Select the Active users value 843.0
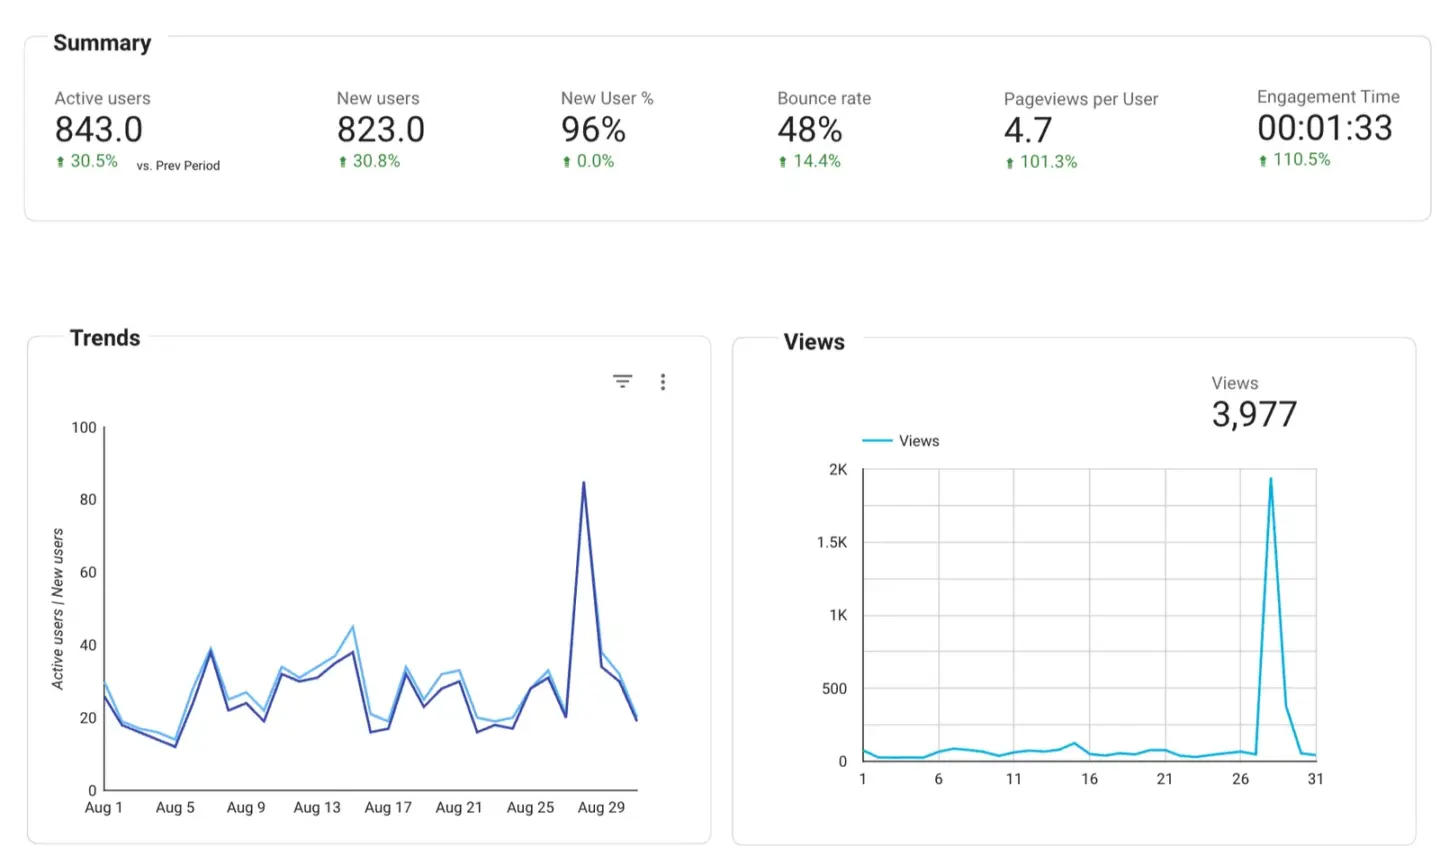This screenshot has width=1440, height=866. (99, 130)
